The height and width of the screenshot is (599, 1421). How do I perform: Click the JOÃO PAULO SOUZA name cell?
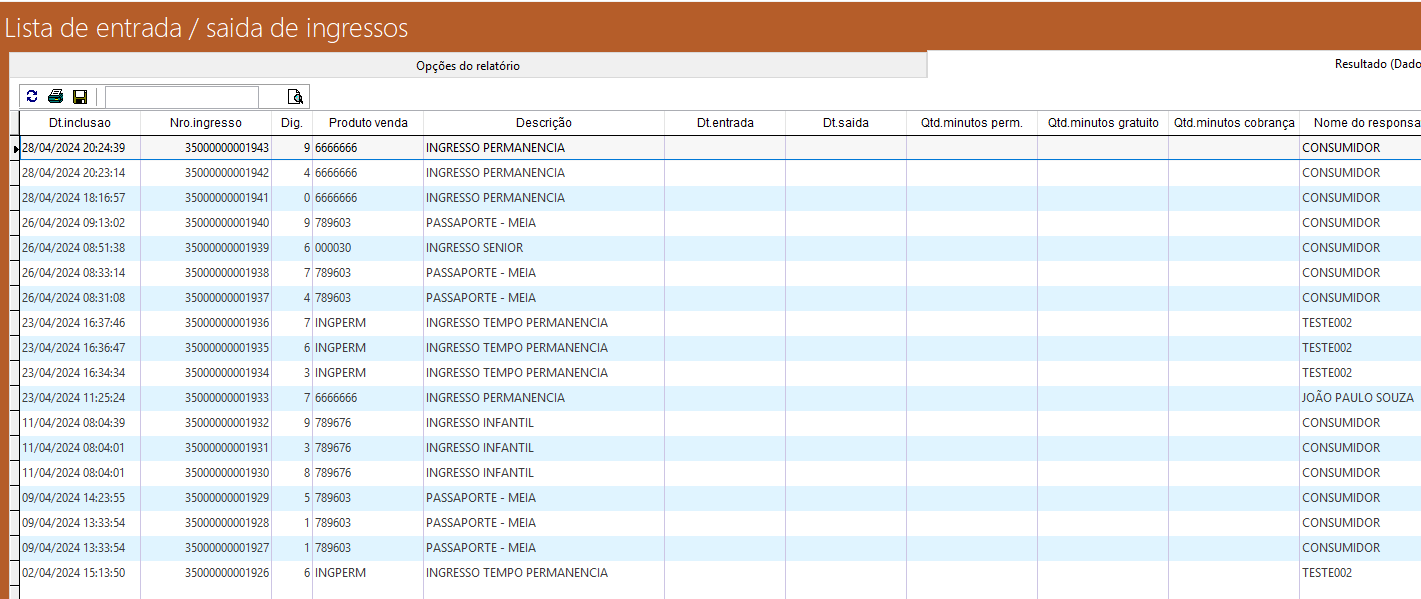[x=1357, y=398]
